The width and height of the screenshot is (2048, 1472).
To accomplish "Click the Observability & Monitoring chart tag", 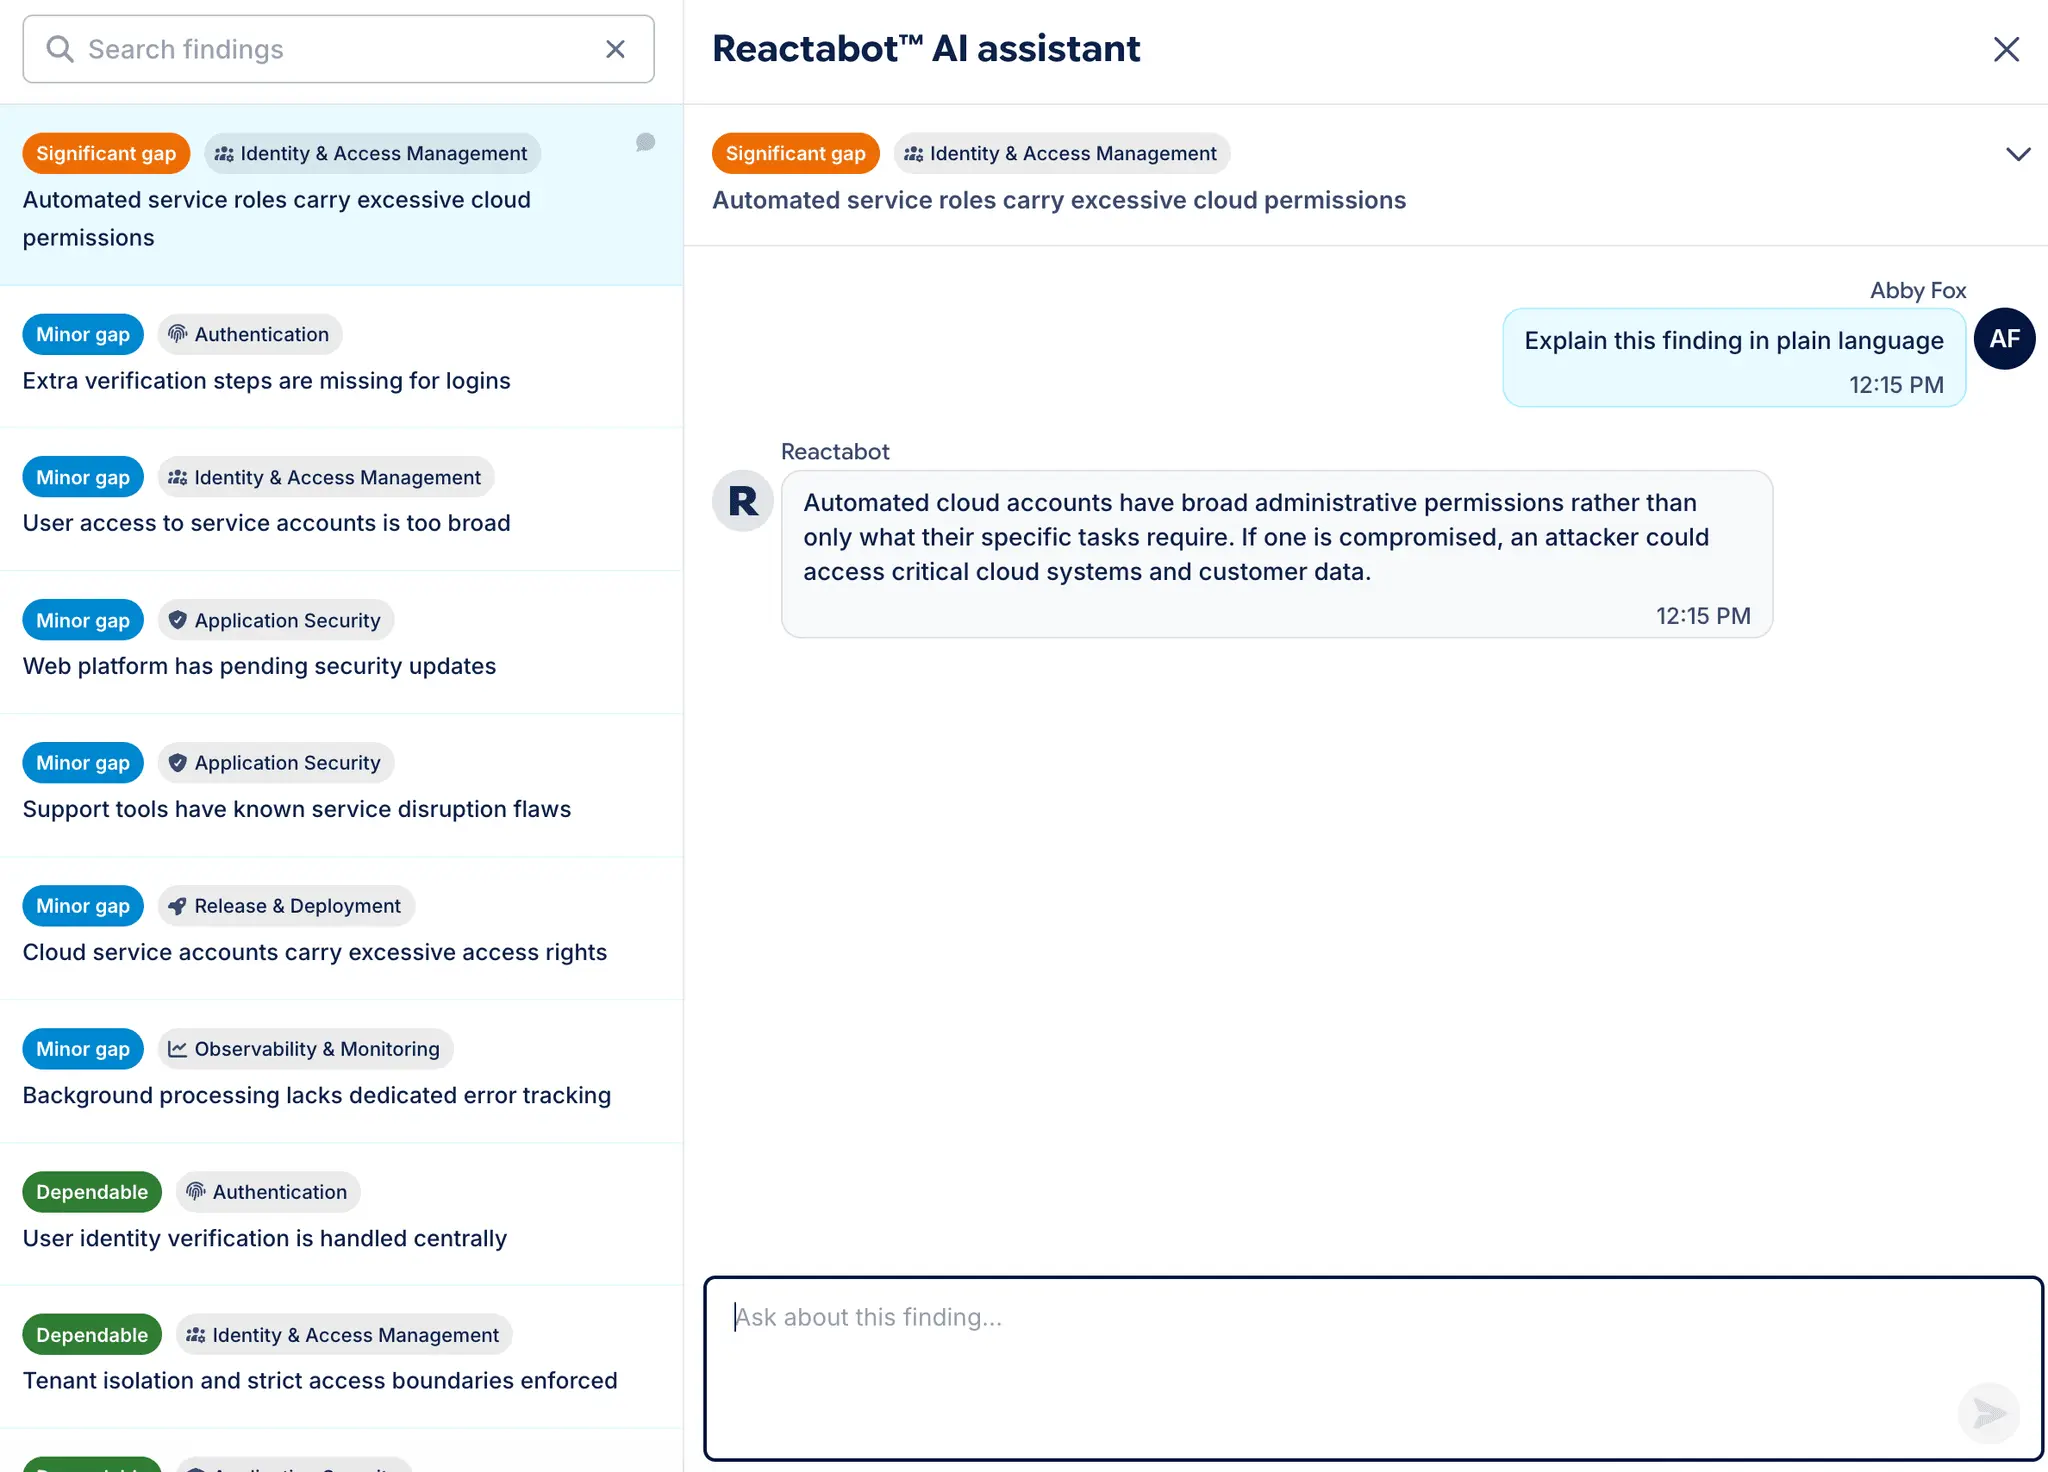I will pyautogui.click(x=305, y=1049).
